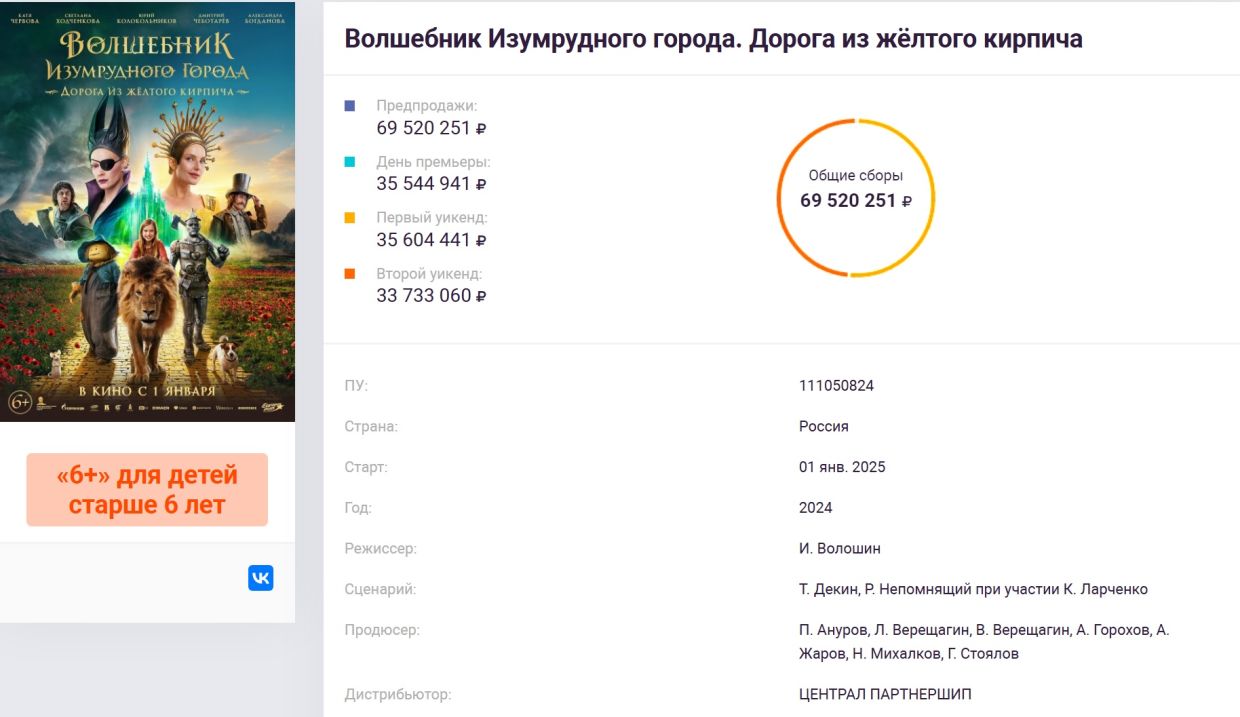Click the screenwriters line with Т. Декин

973,589
